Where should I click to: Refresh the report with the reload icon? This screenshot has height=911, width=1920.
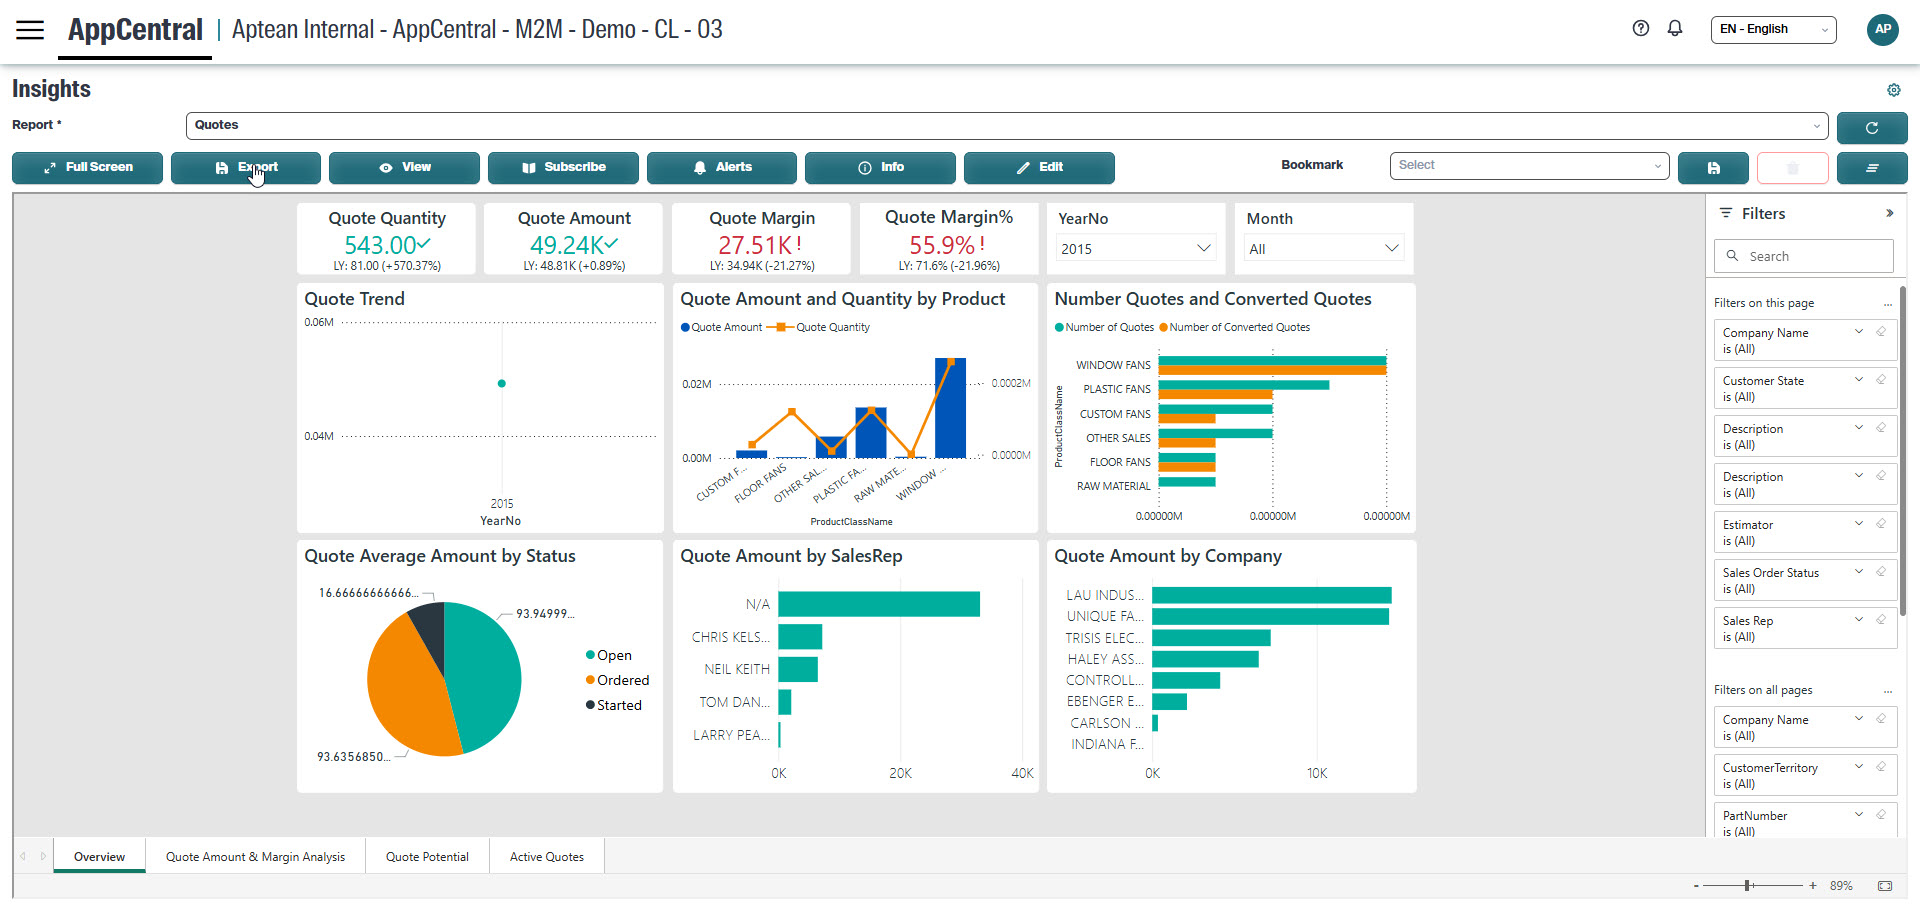(1871, 128)
